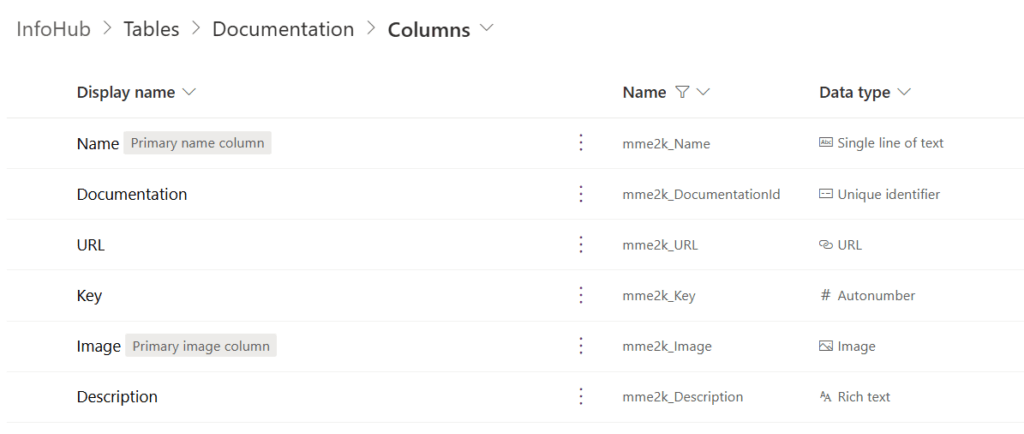Open Documentation table from the breadcrumb
The height and width of the screenshot is (434, 1024).
[283, 29]
